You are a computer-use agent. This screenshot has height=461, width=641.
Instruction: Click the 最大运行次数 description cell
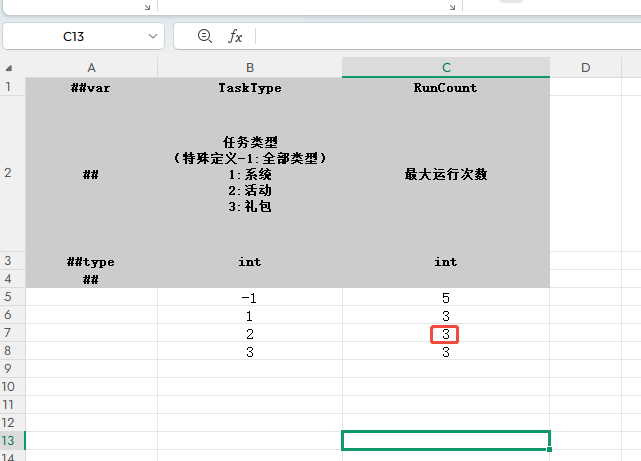tap(446, 174)
